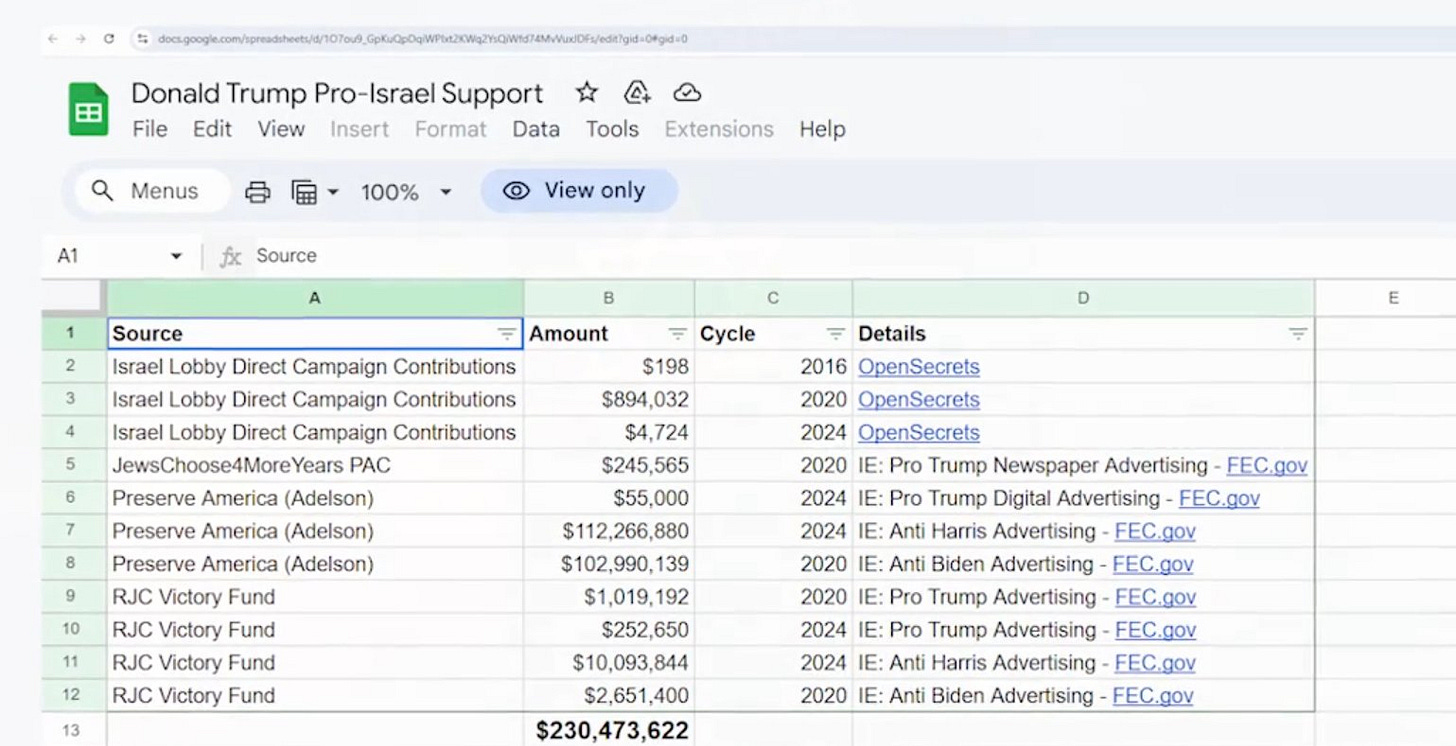Open the OpenSecrets link for 2020 cycle
The width and height of the screenshot is (1456, 746).
(919, 400)
